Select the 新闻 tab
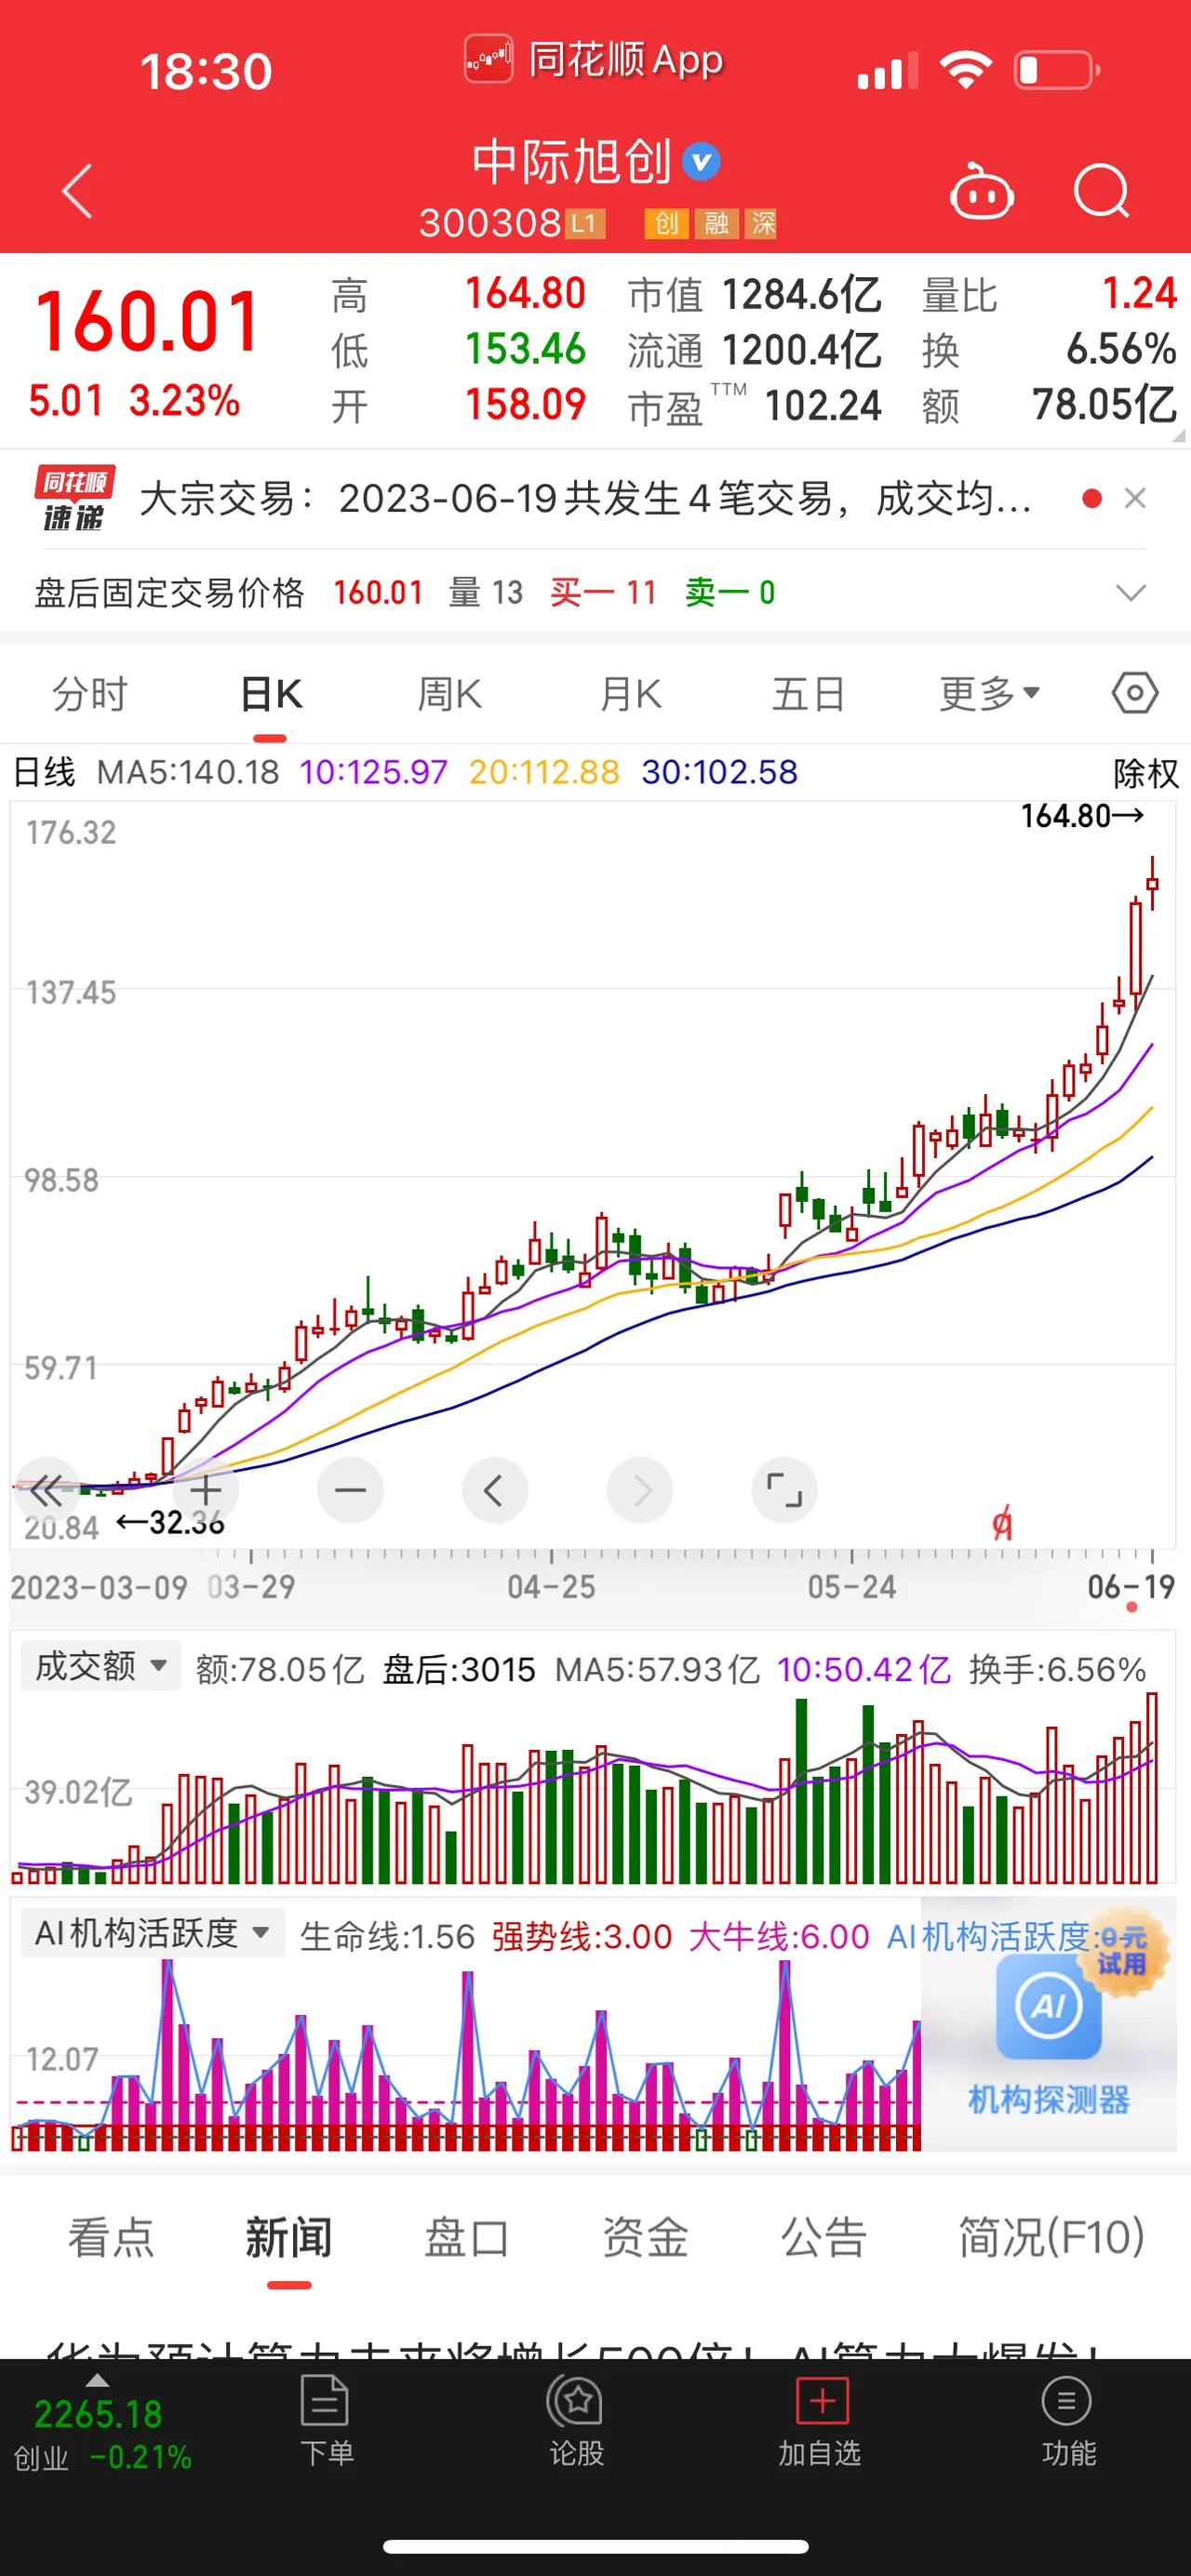The image size is (1191, 2576). click(x=289, y=2237)
